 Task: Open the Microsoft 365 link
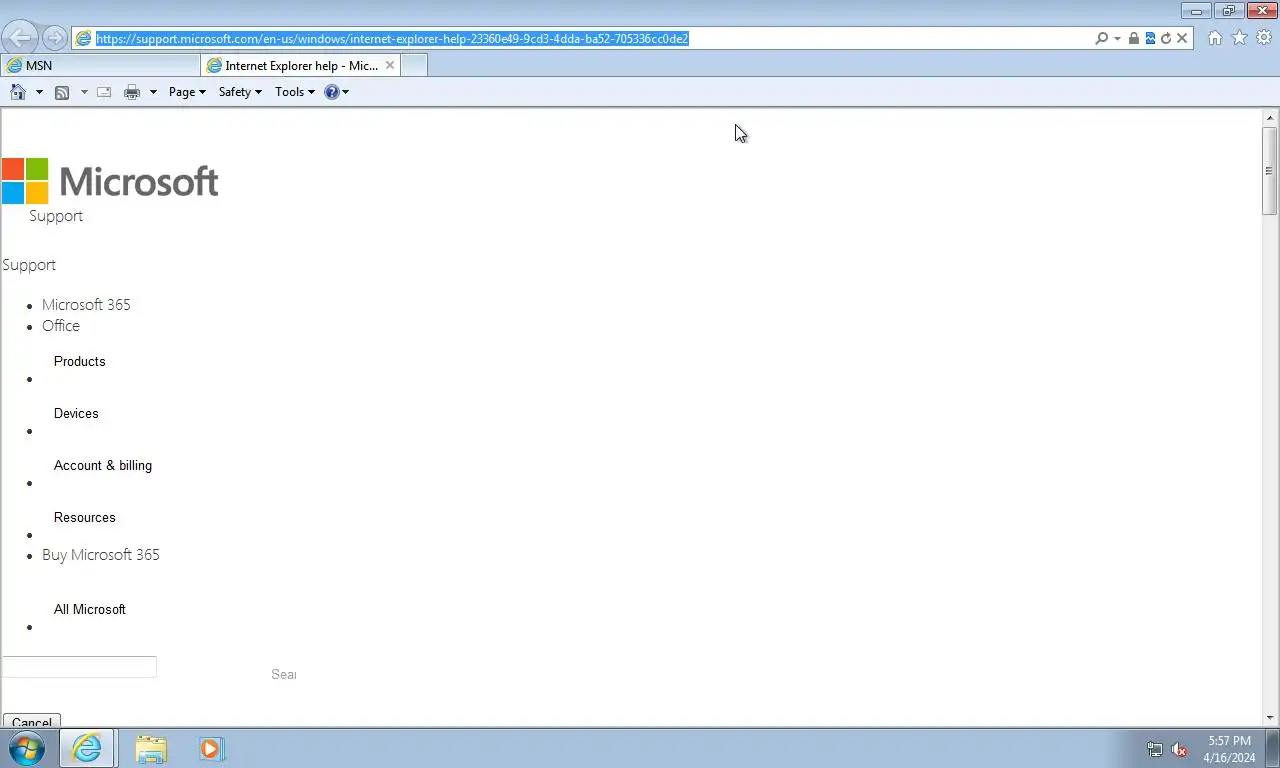[86, 305]
